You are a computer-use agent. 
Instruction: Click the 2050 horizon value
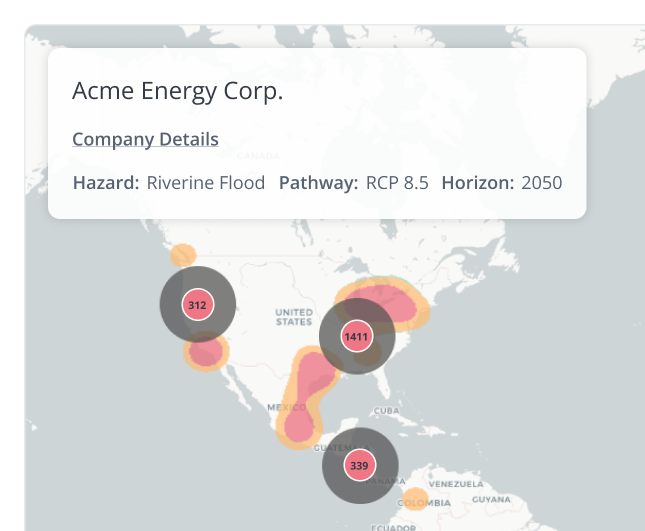(542, 183)
